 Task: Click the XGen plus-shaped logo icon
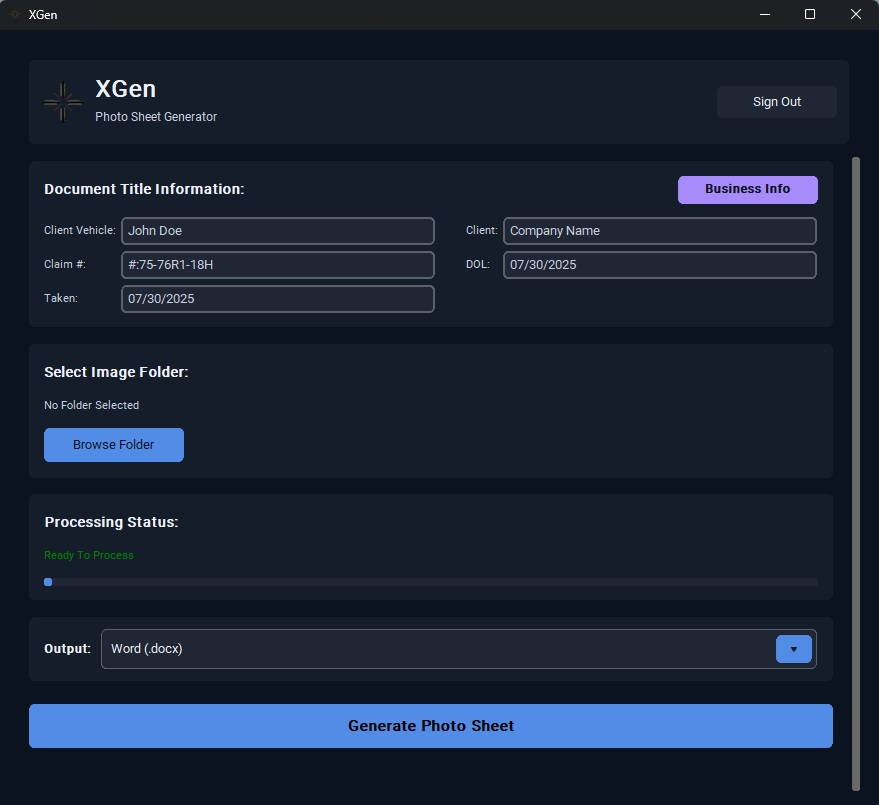pos(61,101)
